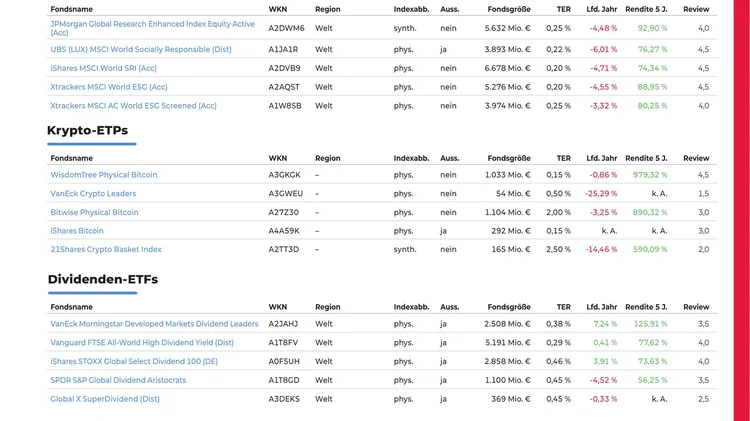Open iShares MSCI World SRI (Acc) fund

click(103, 68)
